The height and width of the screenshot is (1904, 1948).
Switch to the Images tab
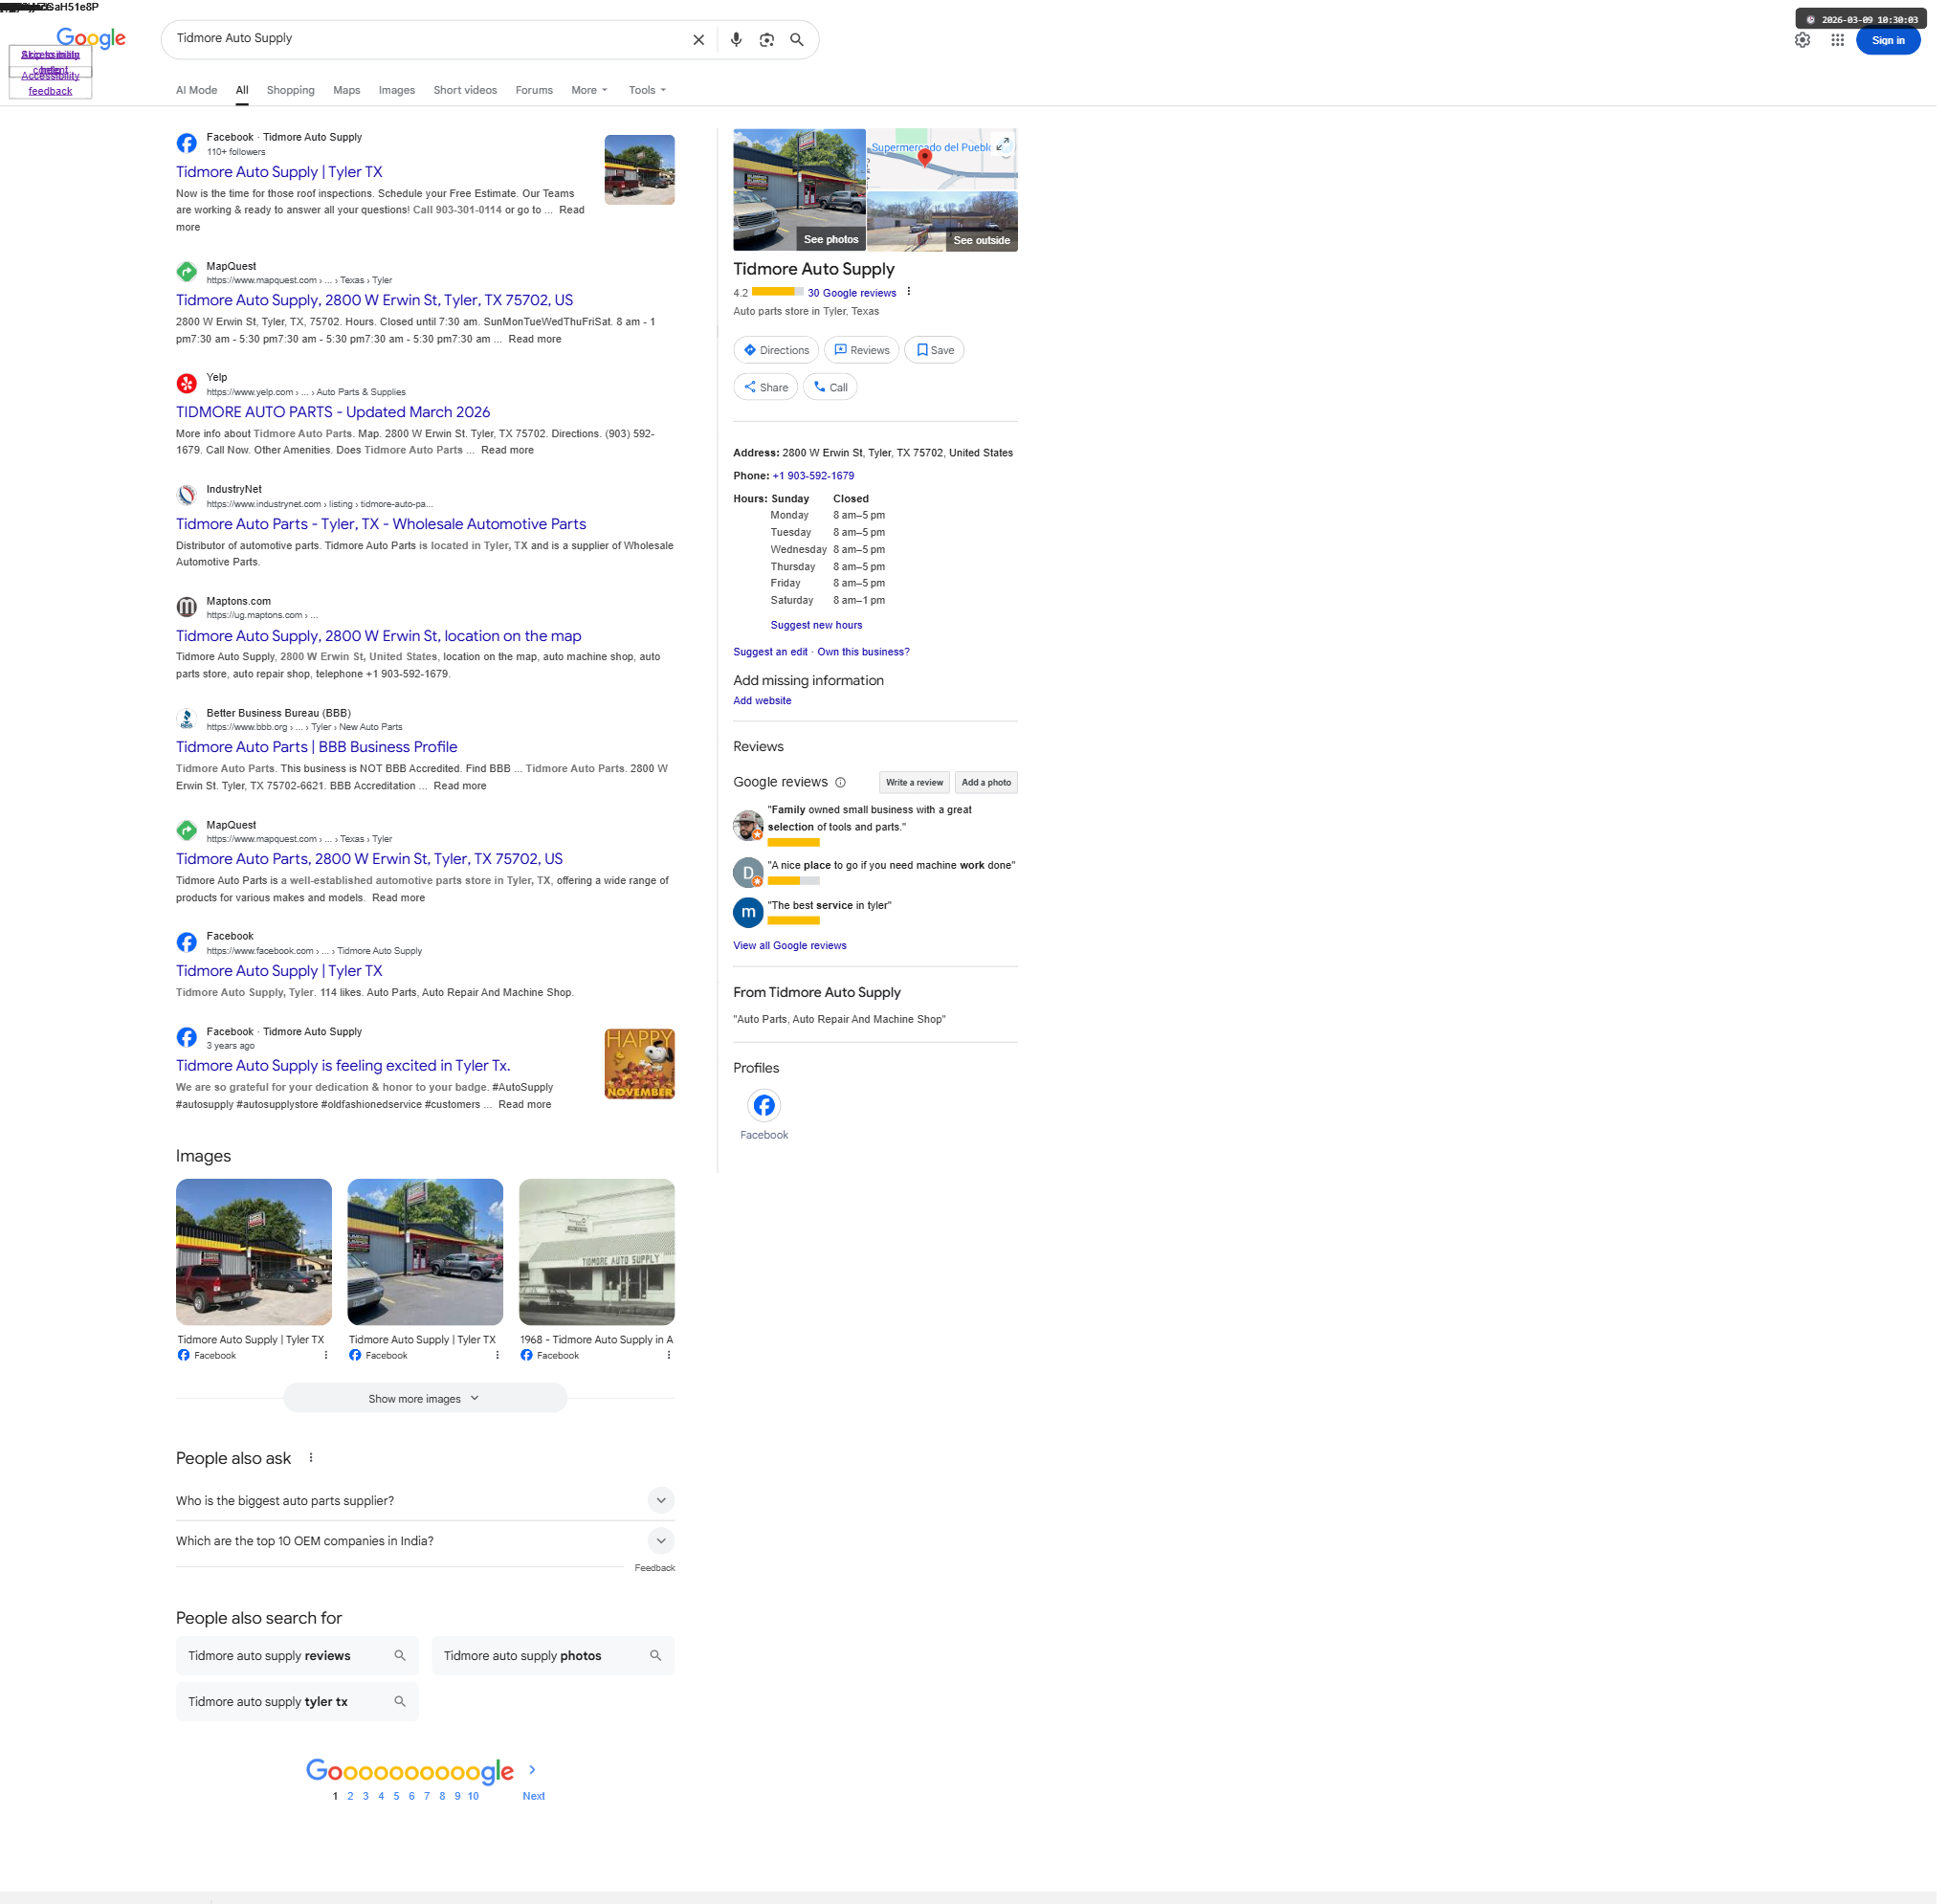(399, 91)
